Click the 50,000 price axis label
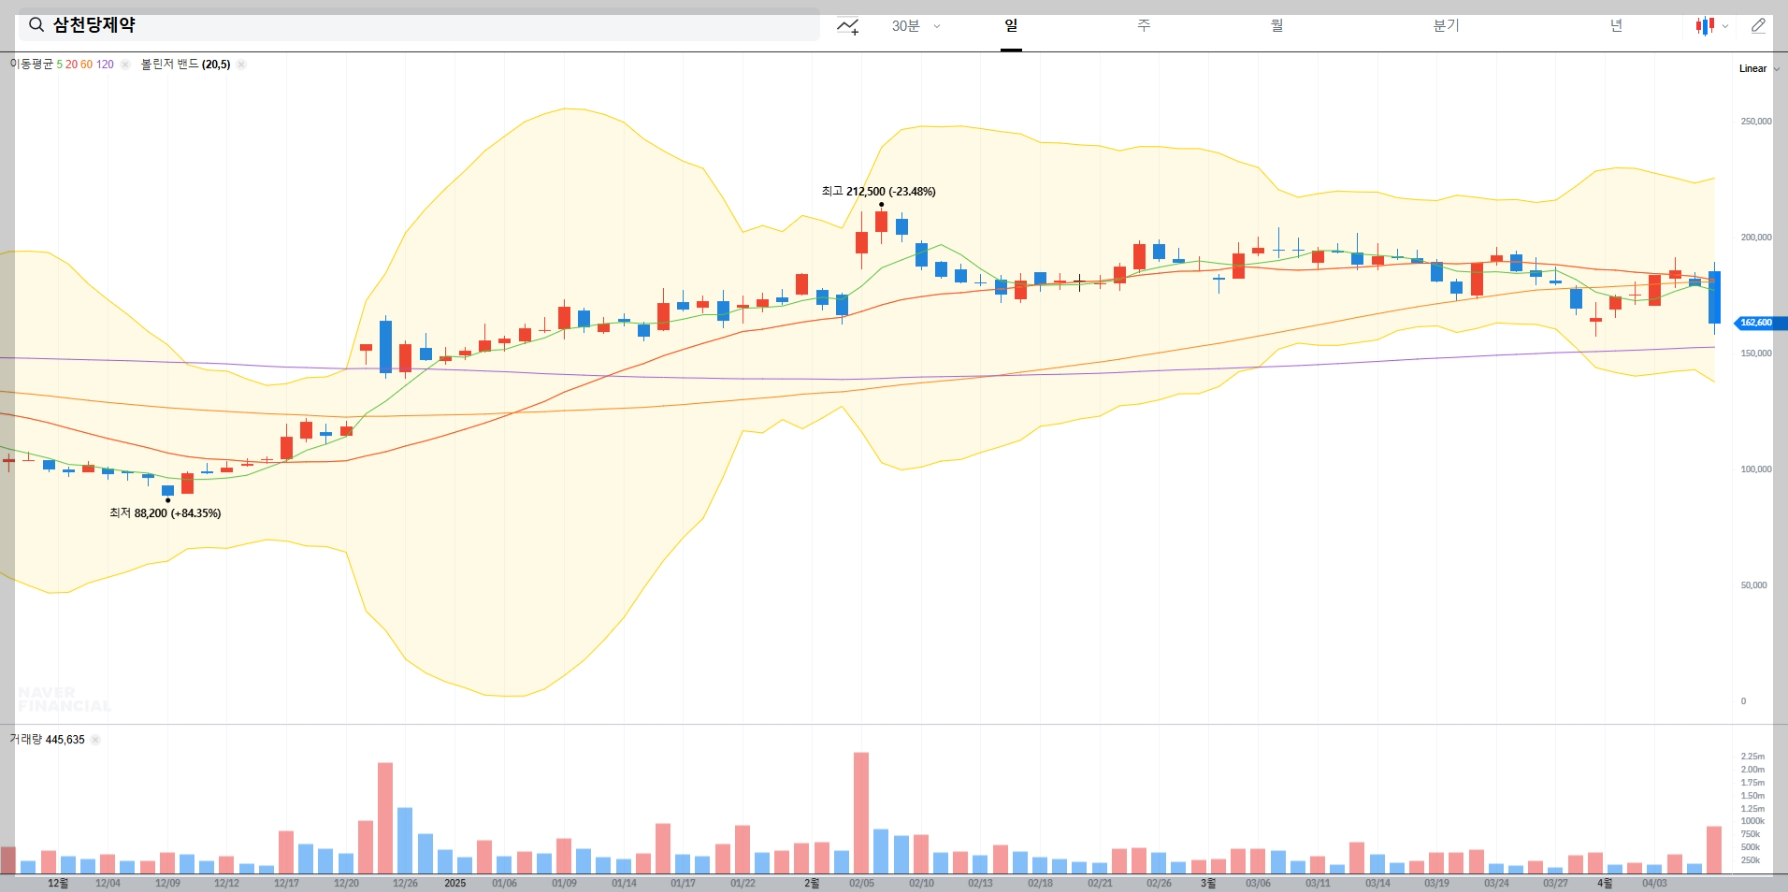The image size is (1788, 892). (1756, 585)
